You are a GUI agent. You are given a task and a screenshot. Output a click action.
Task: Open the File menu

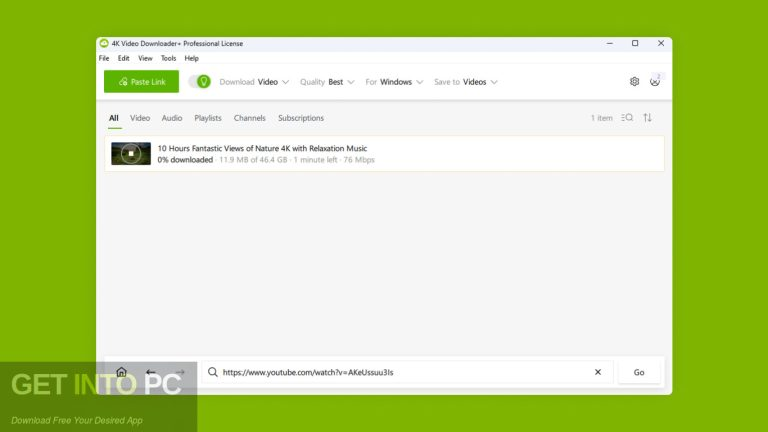click(x=104, y=58)
